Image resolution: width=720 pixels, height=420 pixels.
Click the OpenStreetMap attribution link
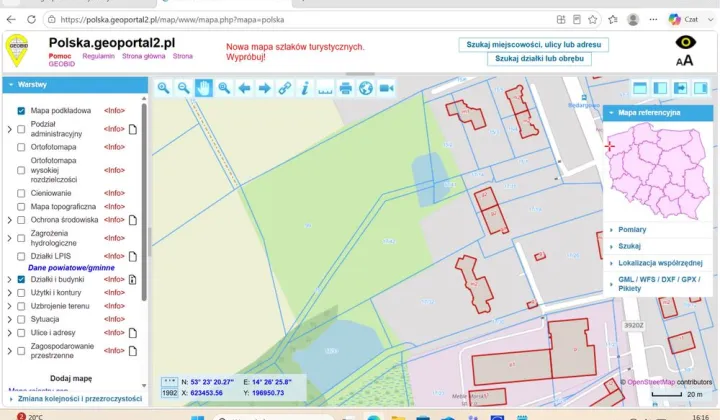pos(651,382)
